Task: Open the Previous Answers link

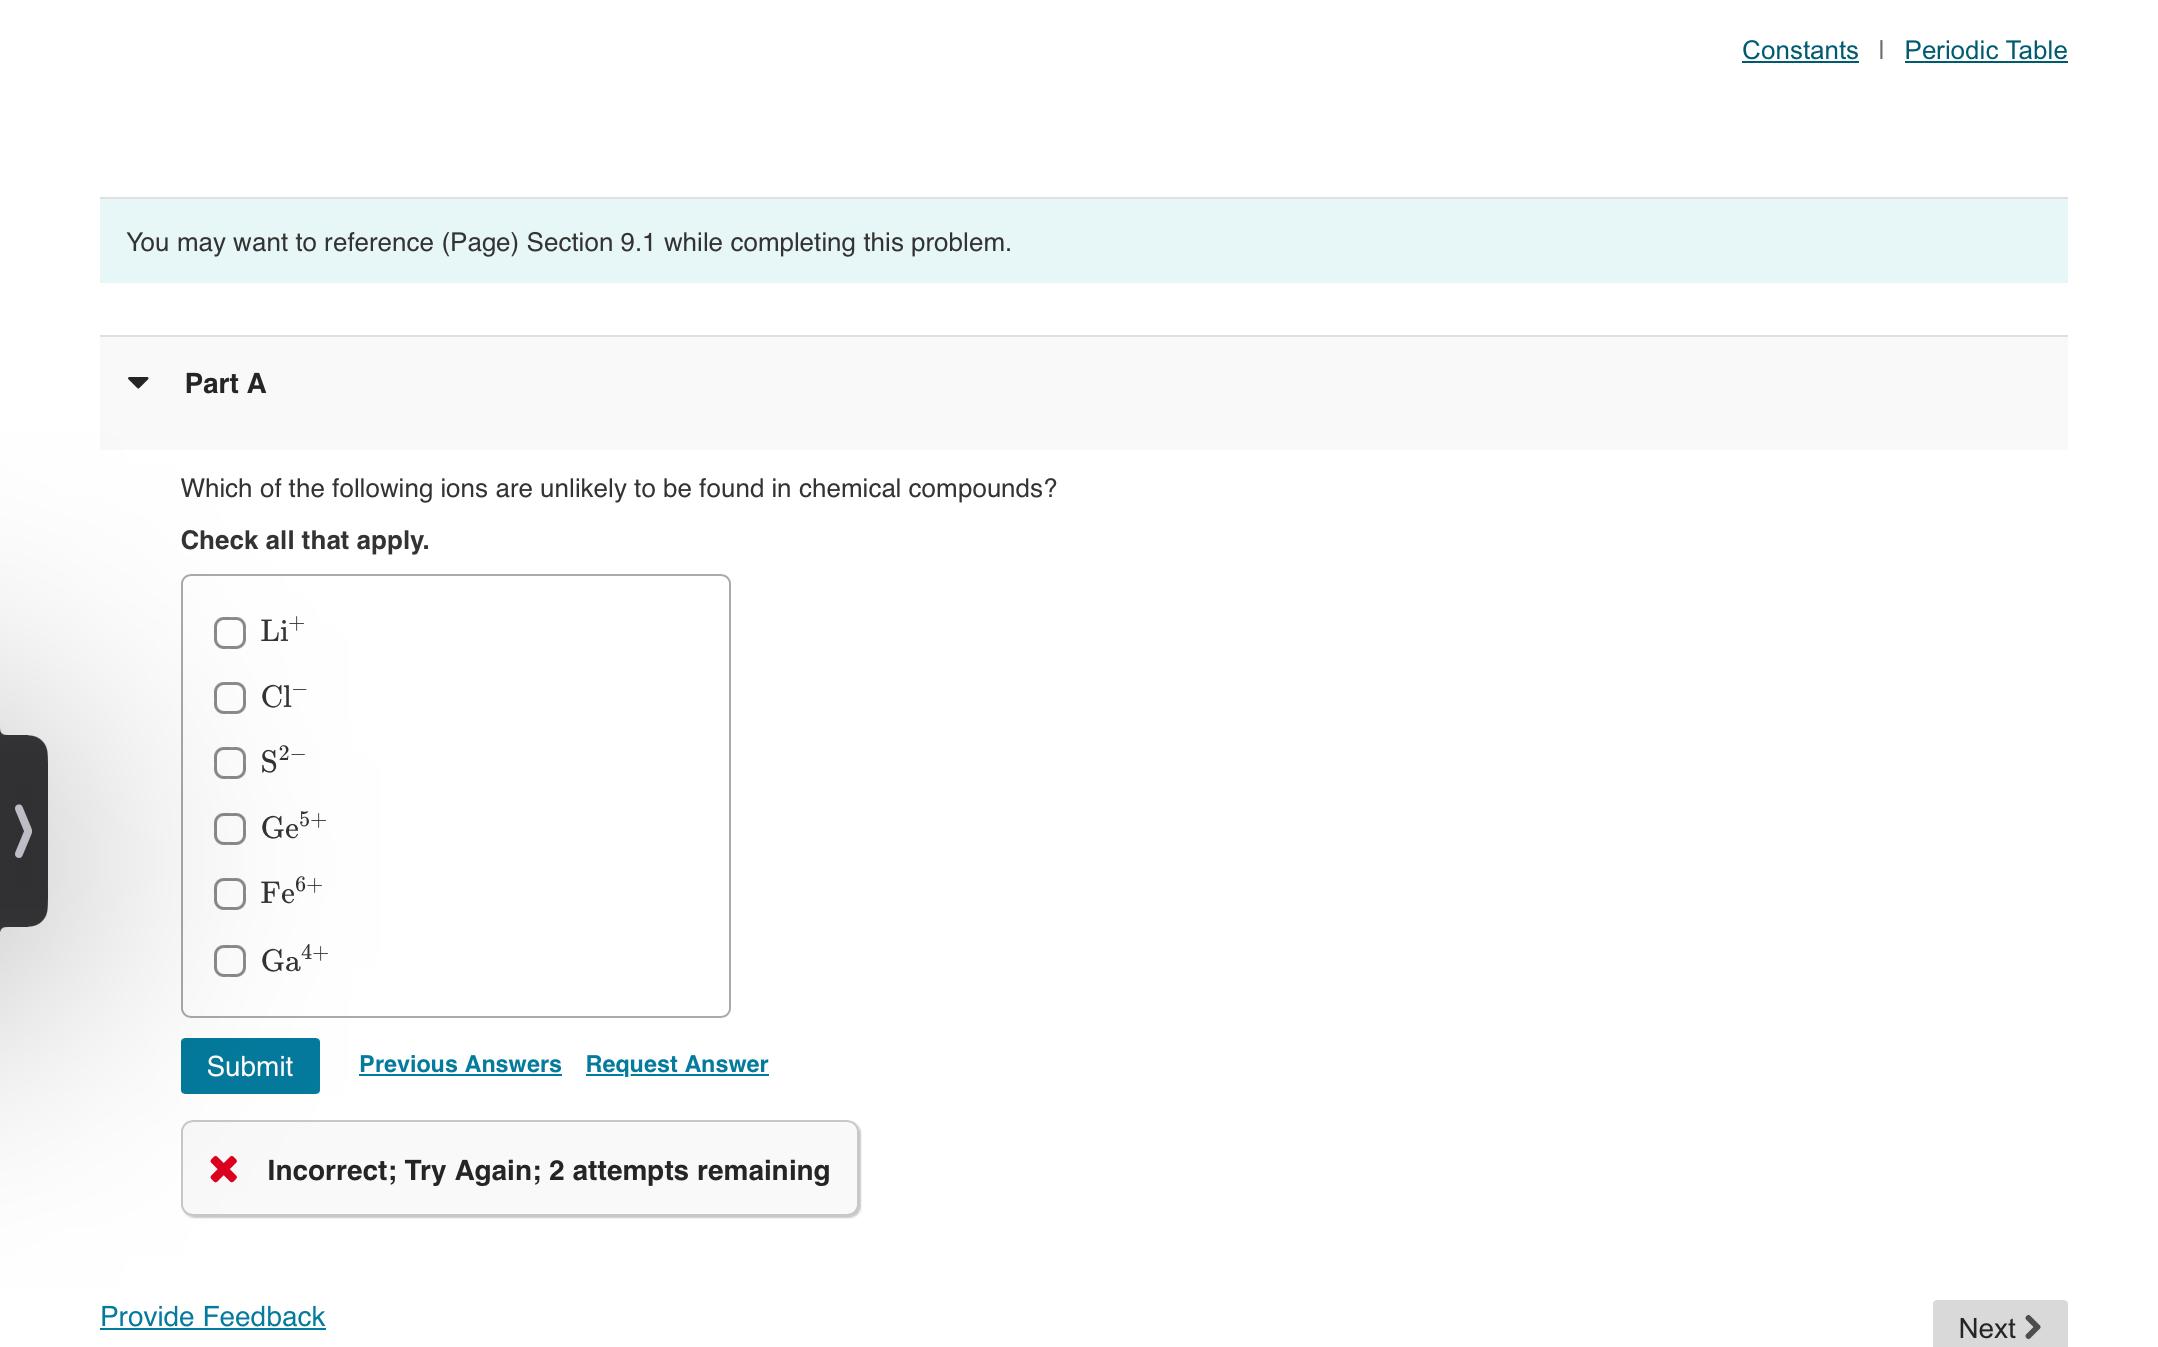Action: click(460, 1064)
